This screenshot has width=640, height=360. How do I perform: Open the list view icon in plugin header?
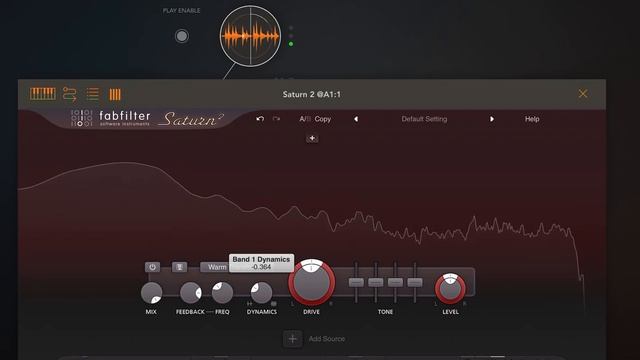93,94
